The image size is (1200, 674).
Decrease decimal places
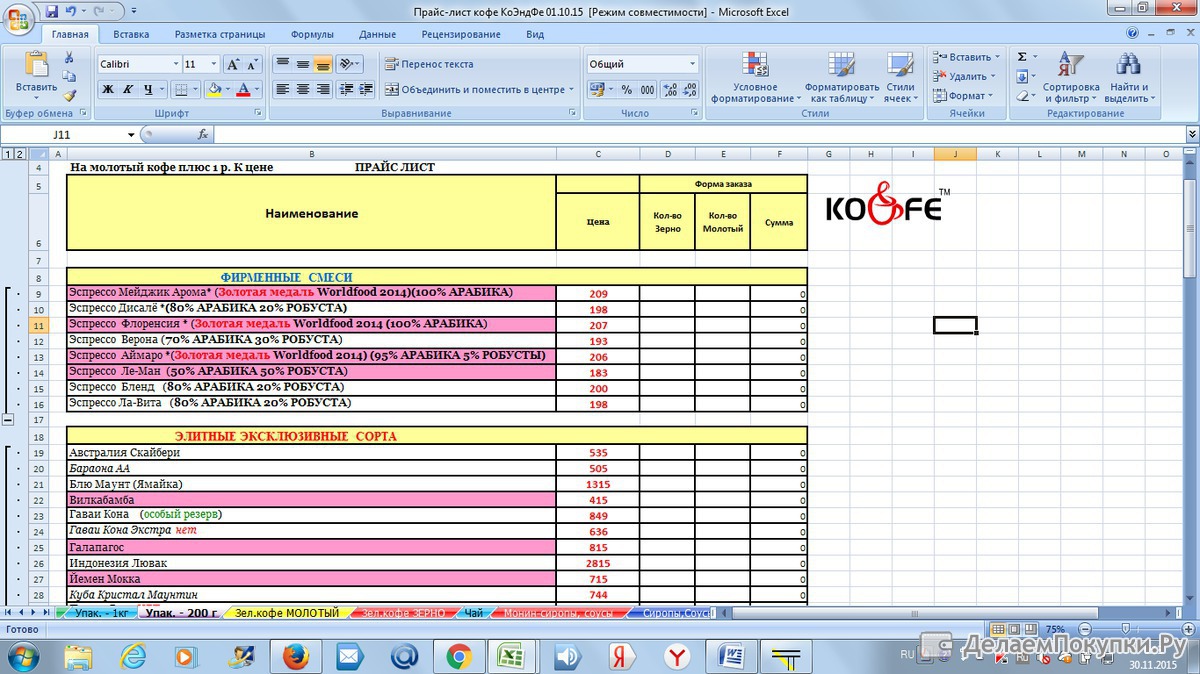tap(690, 89)
